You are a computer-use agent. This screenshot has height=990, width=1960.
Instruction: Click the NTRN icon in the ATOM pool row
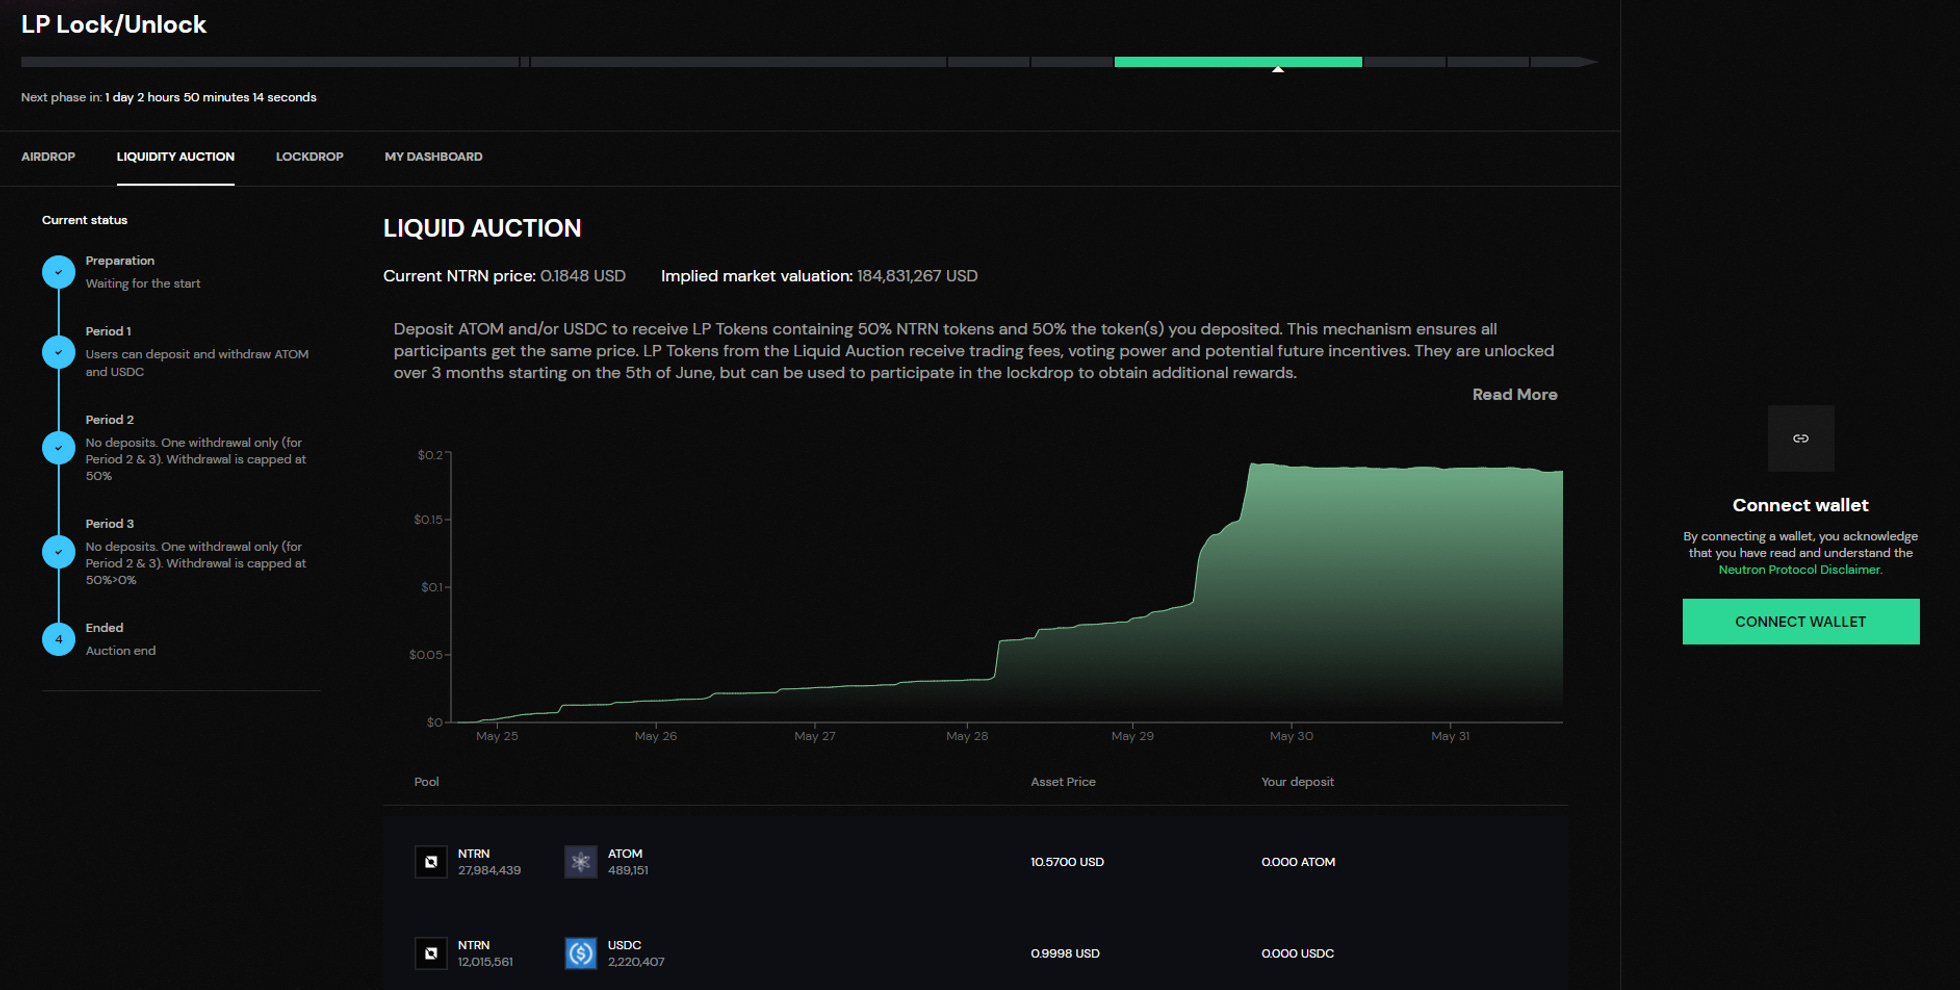coord(431,862)
